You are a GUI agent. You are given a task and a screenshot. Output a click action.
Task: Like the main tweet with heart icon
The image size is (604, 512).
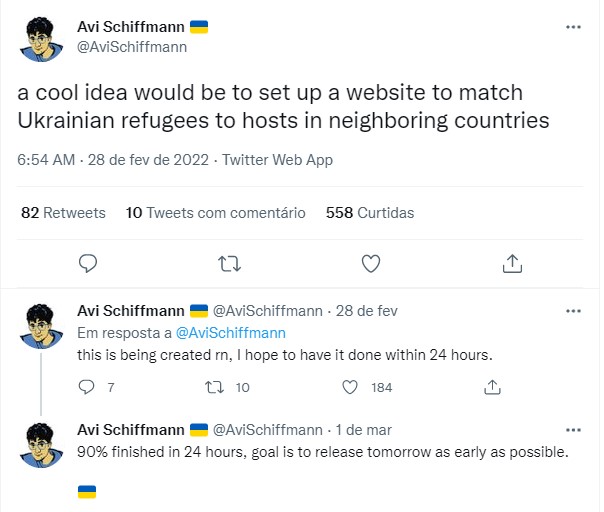(371, 263)
